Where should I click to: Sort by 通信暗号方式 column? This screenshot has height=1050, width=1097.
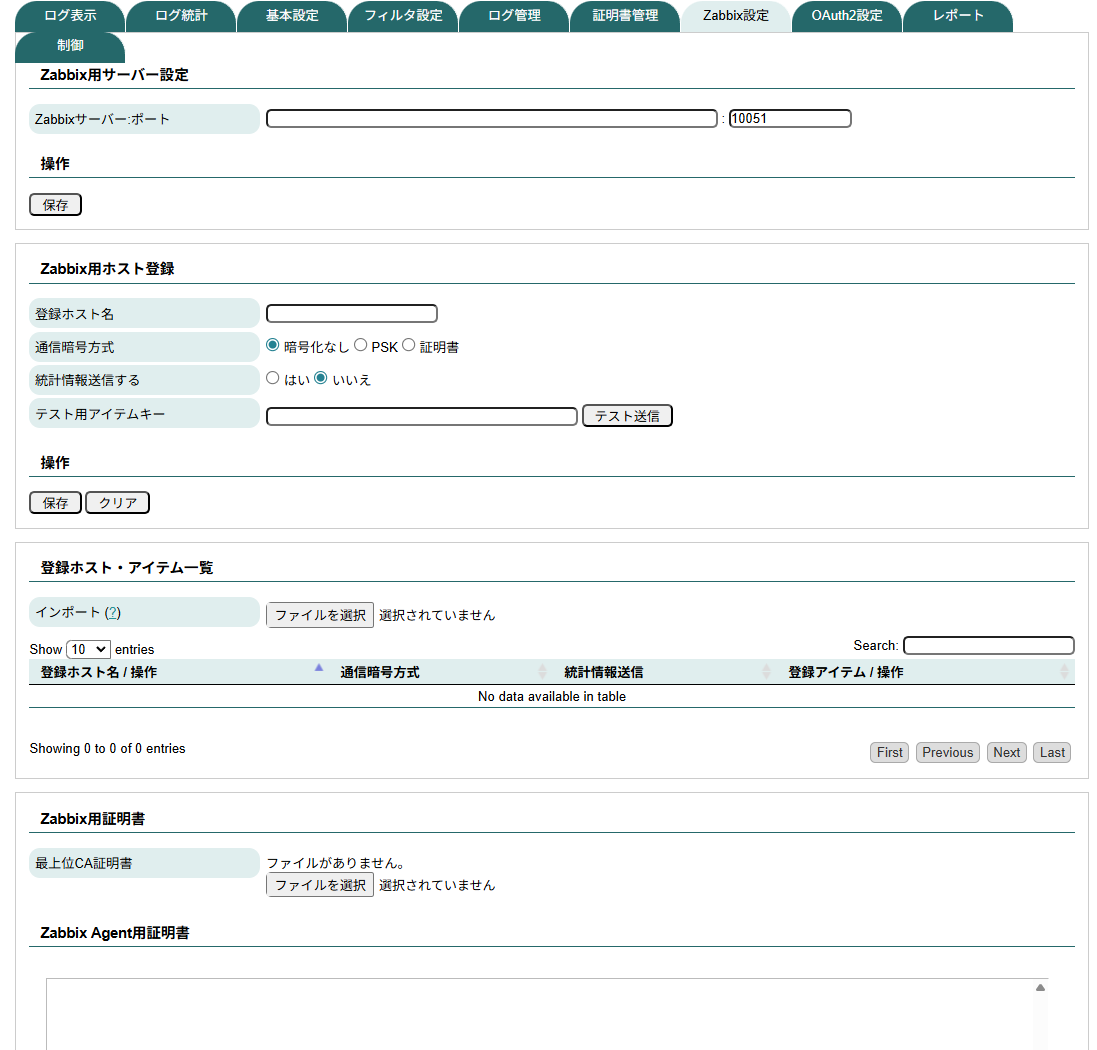[x=441, y=672]
